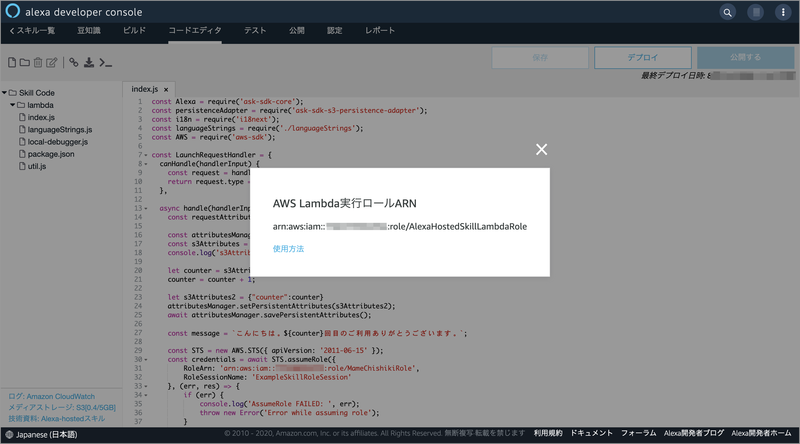The image size is (800, 444).
Task: Open the ログ: Amazon CloudWatch link
Action: pos(52,397)
